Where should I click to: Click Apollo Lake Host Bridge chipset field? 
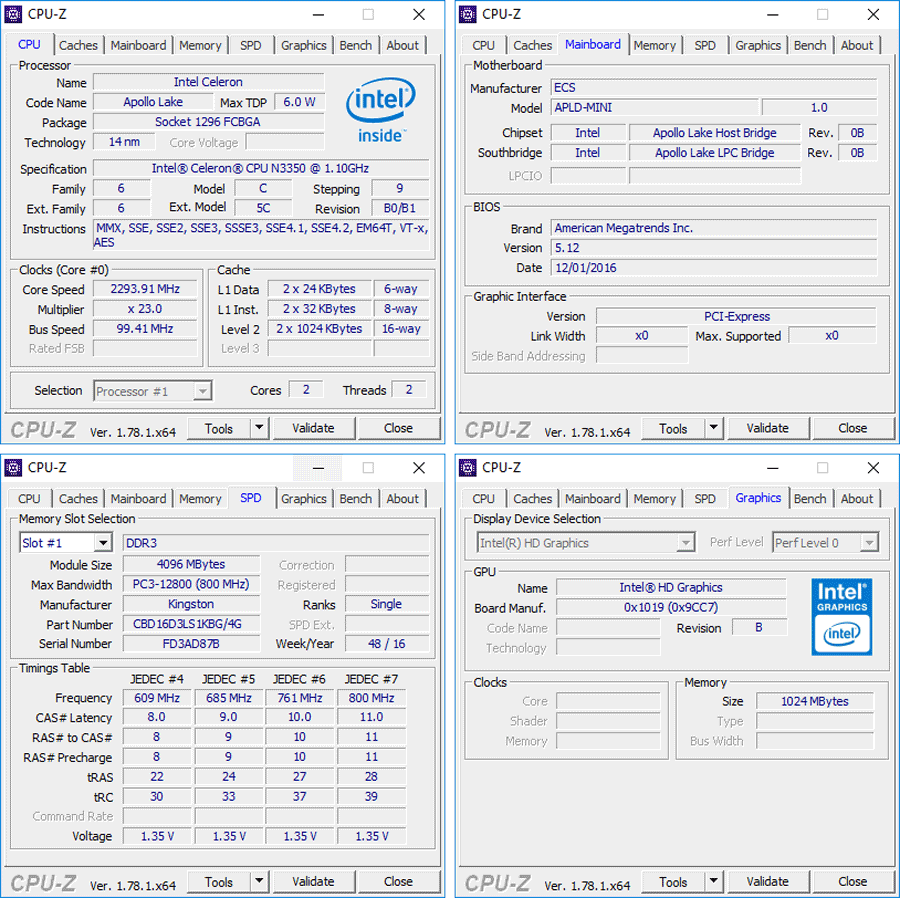pyautogui.click(x=715, y=133)
